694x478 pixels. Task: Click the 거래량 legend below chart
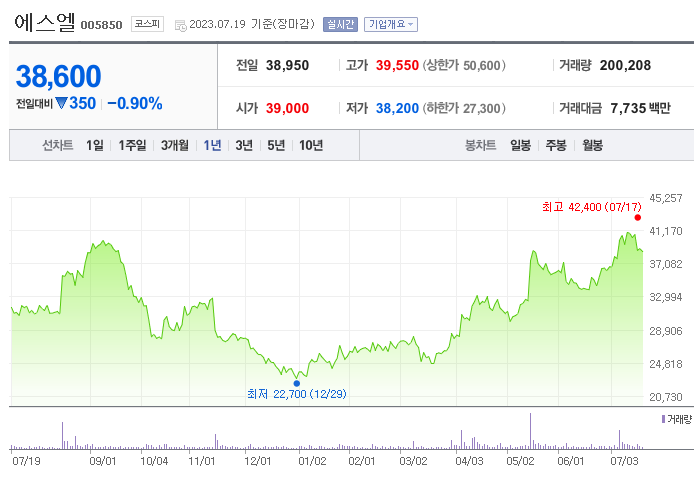pyautogui.click(x=676, y=419)
